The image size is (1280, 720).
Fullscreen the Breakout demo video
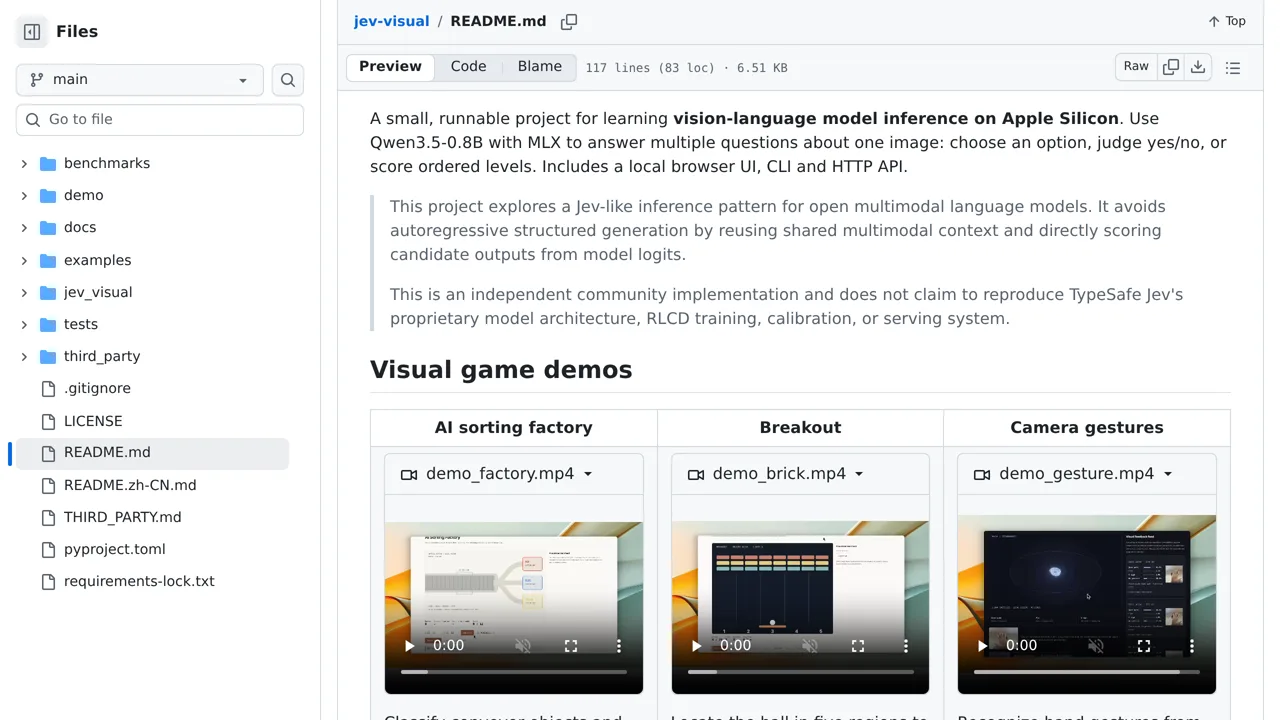pos(858,646)
